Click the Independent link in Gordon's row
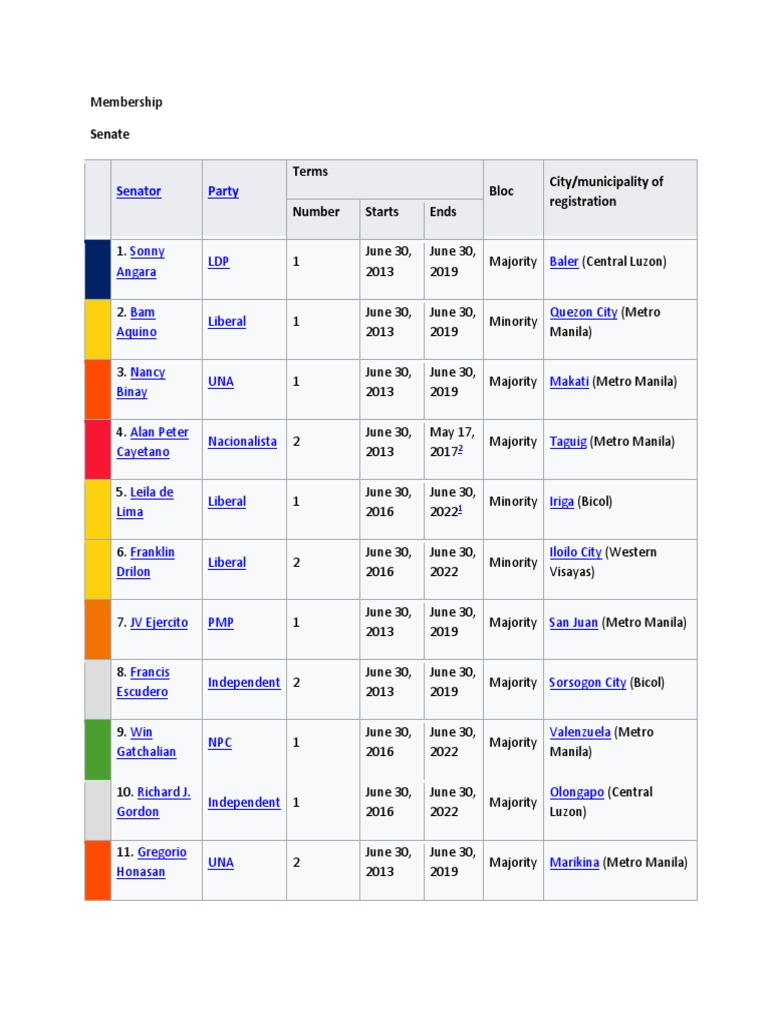This screenshot has width=768, height=1024. point(244,803)
